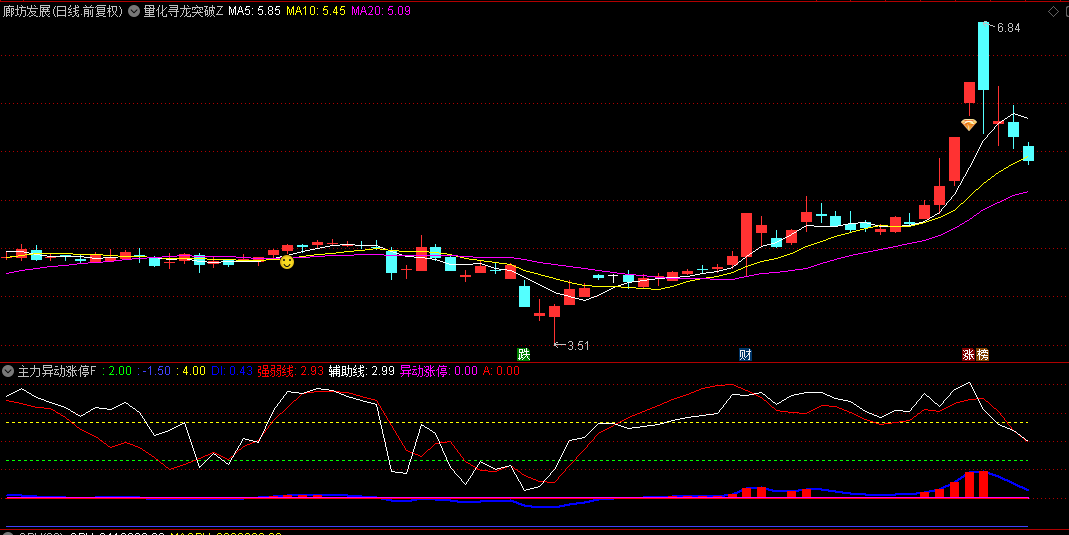Screen dimensions: 1069x535
Task: Click the yellow 4.00 indicator value
Action: point(194,371)
